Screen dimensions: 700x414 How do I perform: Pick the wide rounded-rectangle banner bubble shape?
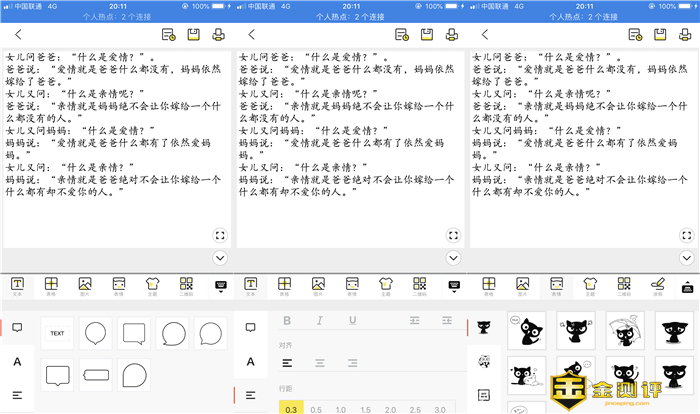click(x=96, y=375)
